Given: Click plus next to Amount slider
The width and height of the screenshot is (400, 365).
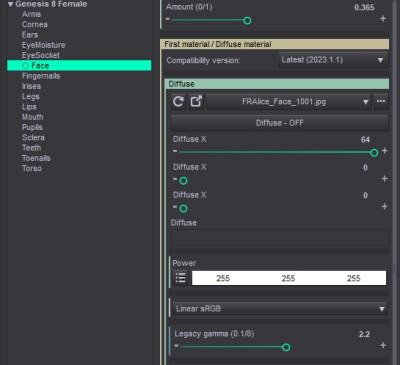Looking at the screenshot, I should [383, 19].
